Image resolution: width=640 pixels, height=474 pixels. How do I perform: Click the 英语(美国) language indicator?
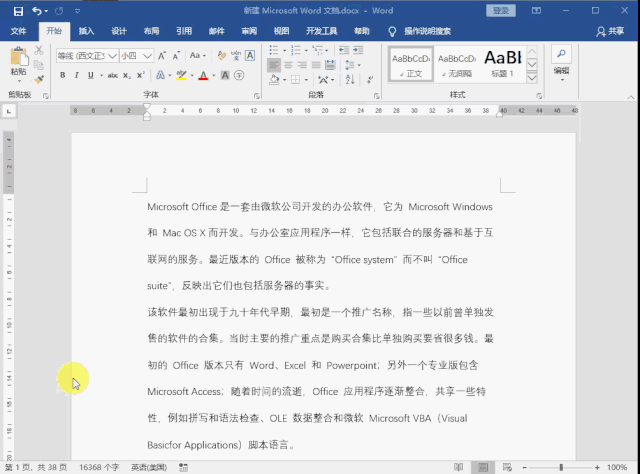pos(149,467)
